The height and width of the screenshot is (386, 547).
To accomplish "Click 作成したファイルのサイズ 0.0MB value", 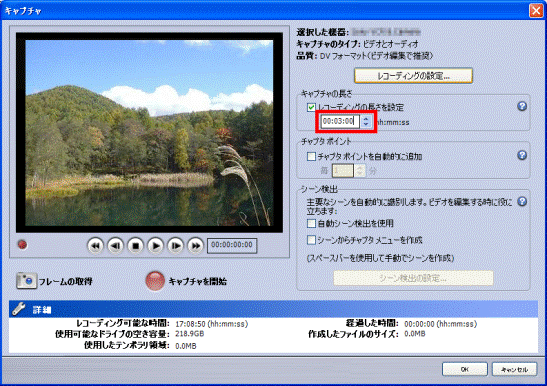I will click(x=415, y=334).
